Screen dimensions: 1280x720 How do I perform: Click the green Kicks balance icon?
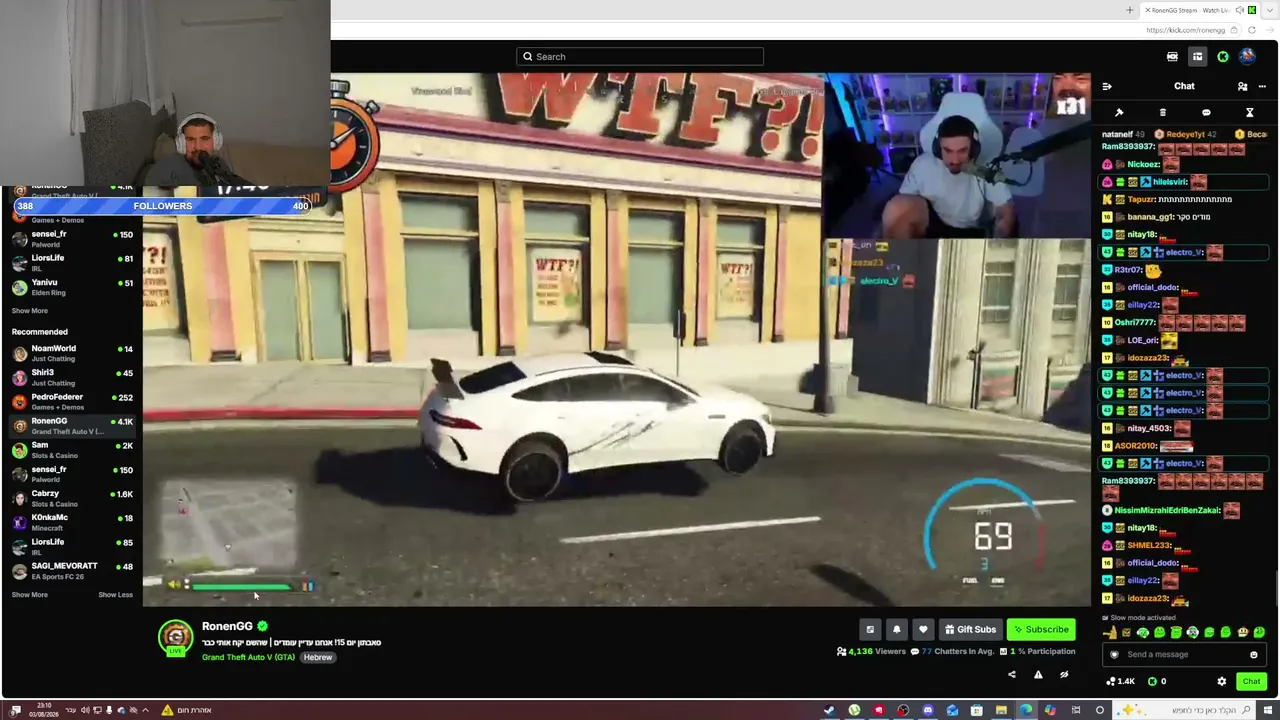click(1156, 681)
